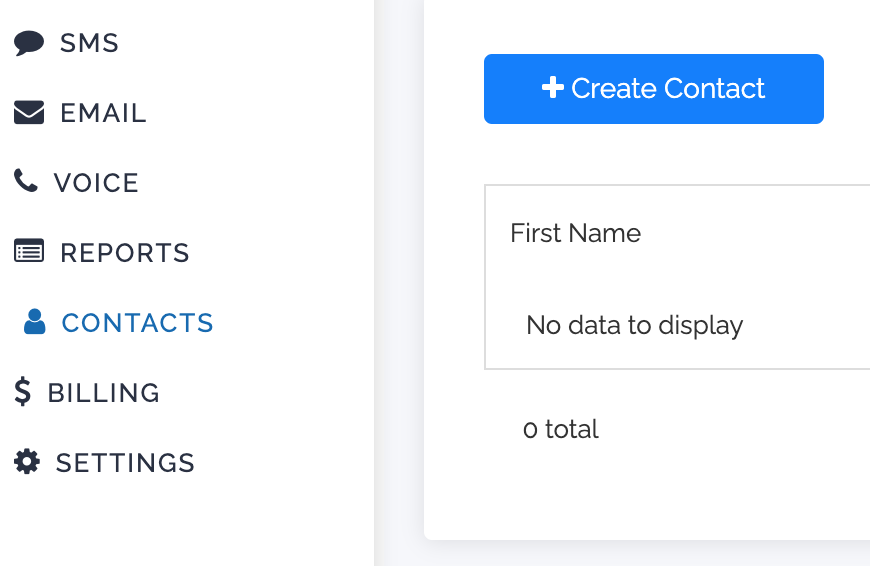Click the plus icon on Create Contact
Viewport: 870px width, 566px height.
tap(553, 88)
